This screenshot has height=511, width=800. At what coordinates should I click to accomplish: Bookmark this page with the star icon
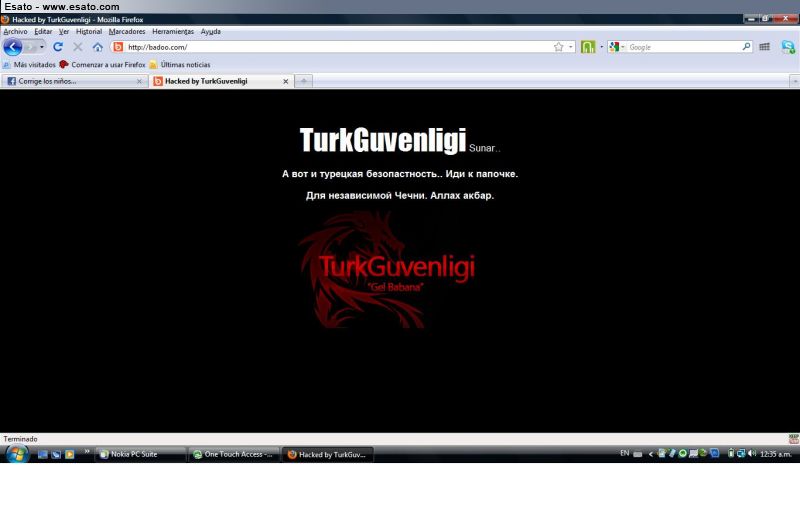click(x=559, y=47)
